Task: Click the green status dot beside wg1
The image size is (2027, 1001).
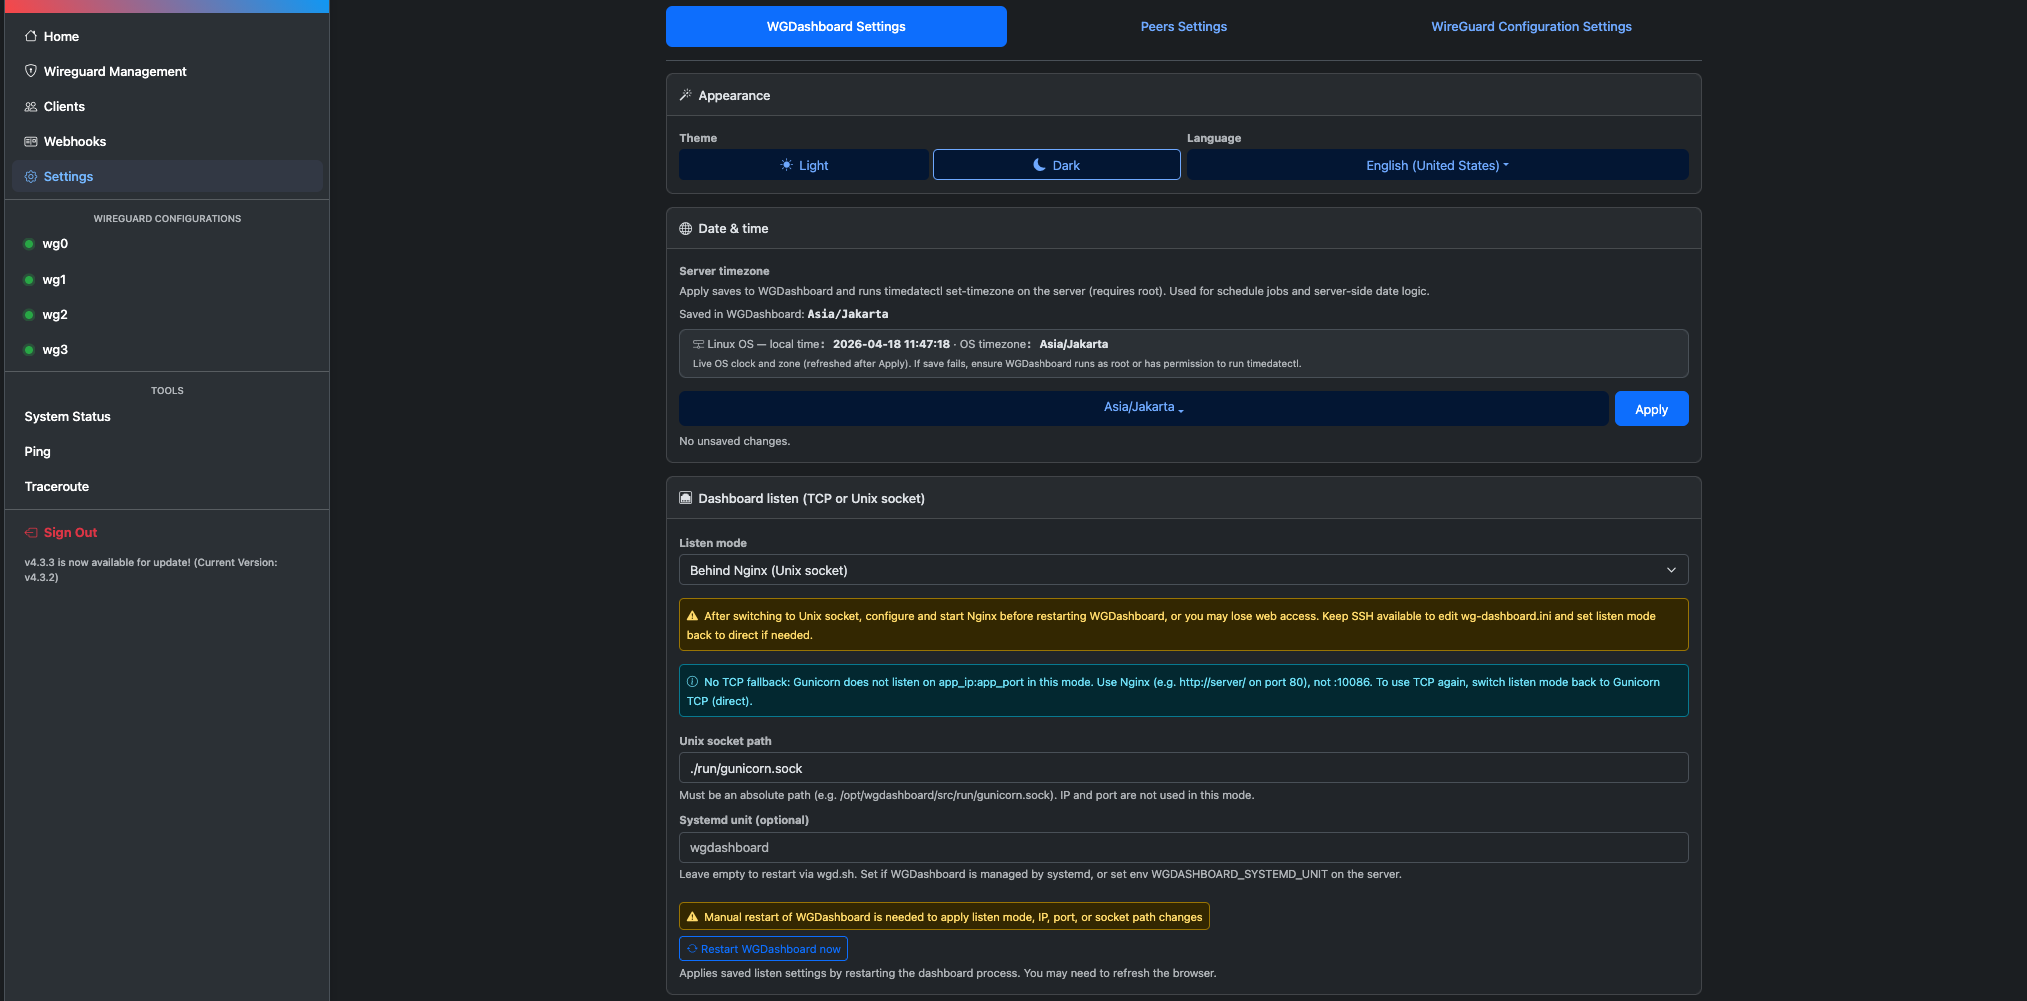Action: [x=29, y=280]
